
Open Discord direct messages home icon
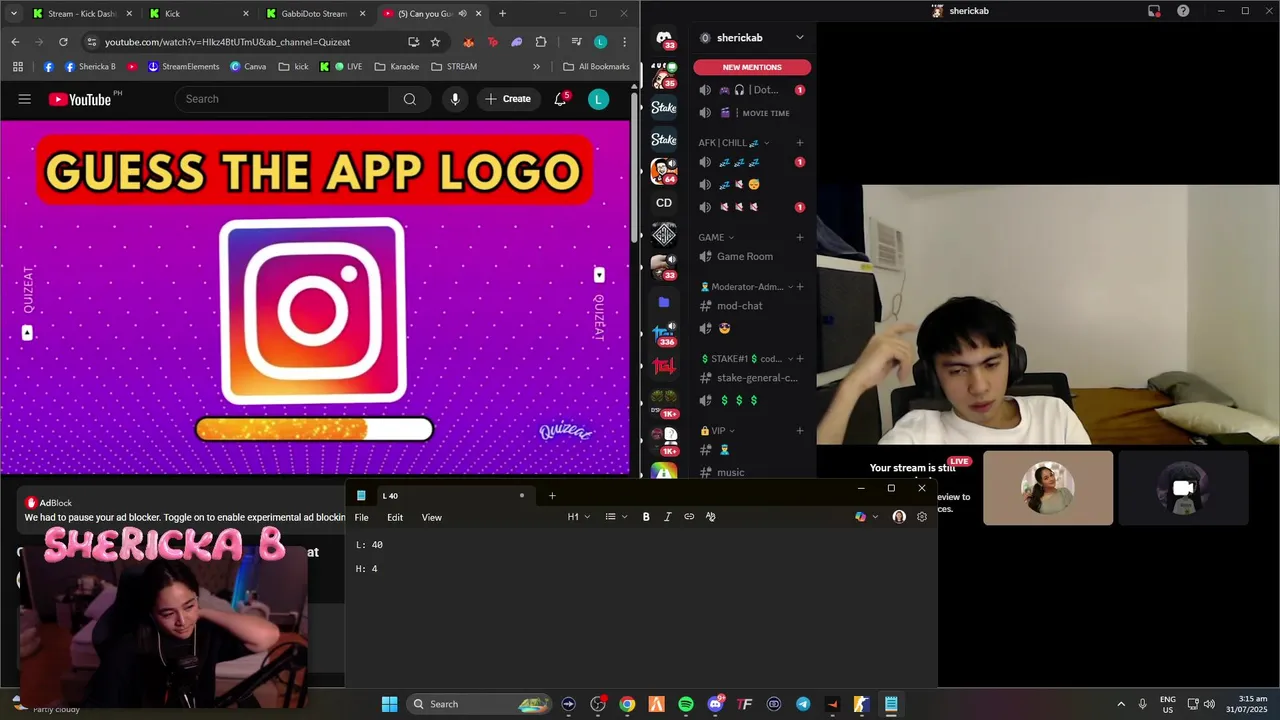(x=664, y=38)
